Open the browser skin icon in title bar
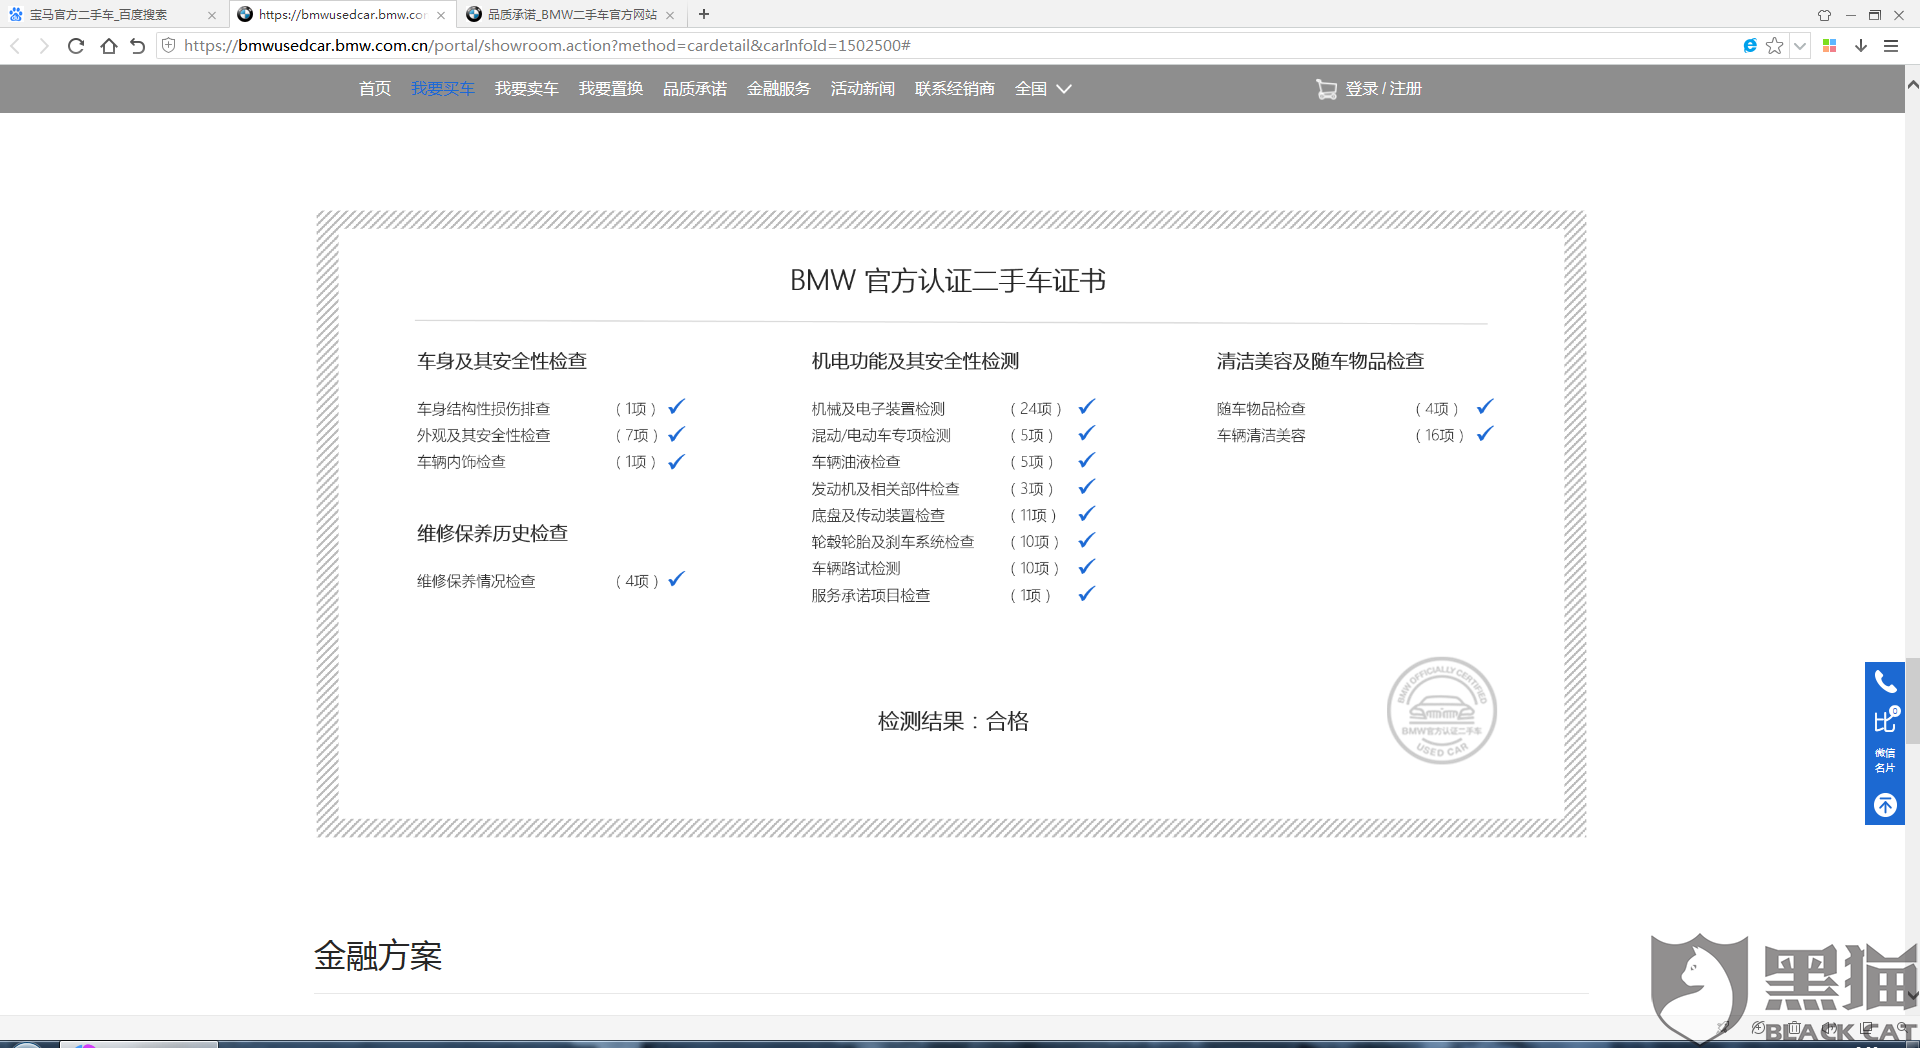The image size is (1920, 1048). click(1824, 15)
